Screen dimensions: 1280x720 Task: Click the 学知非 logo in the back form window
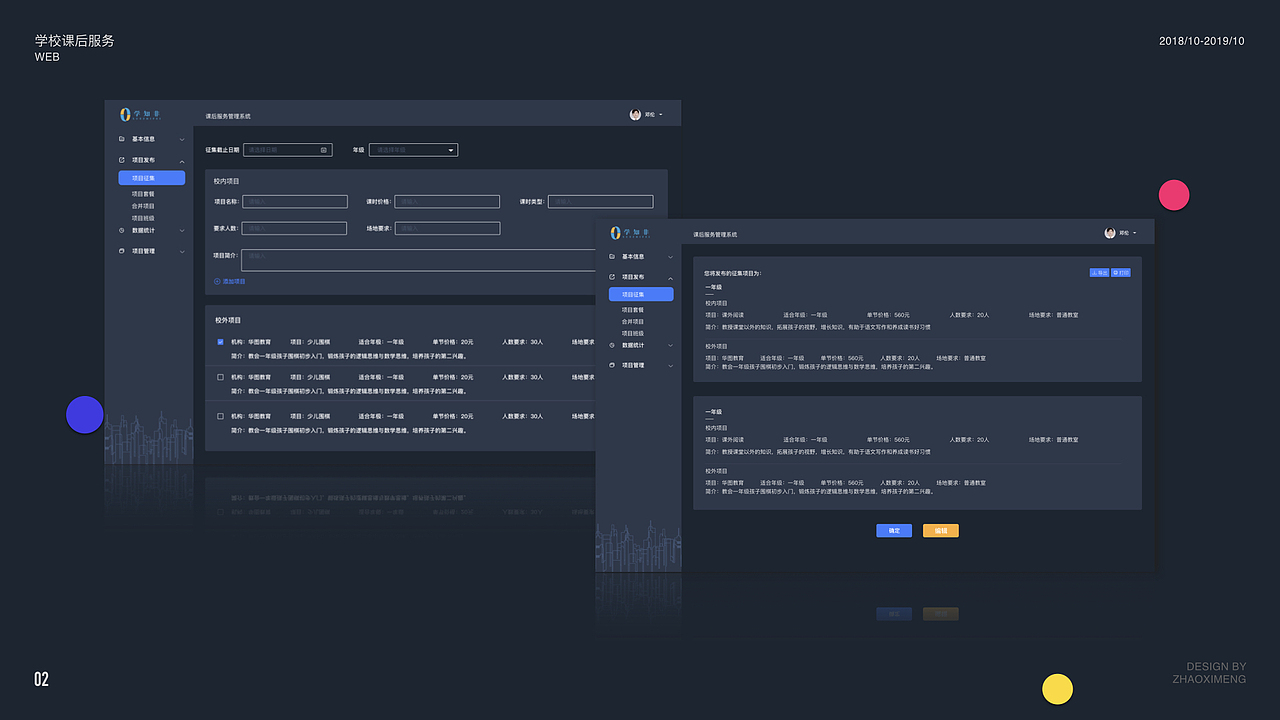click(140, 114)
